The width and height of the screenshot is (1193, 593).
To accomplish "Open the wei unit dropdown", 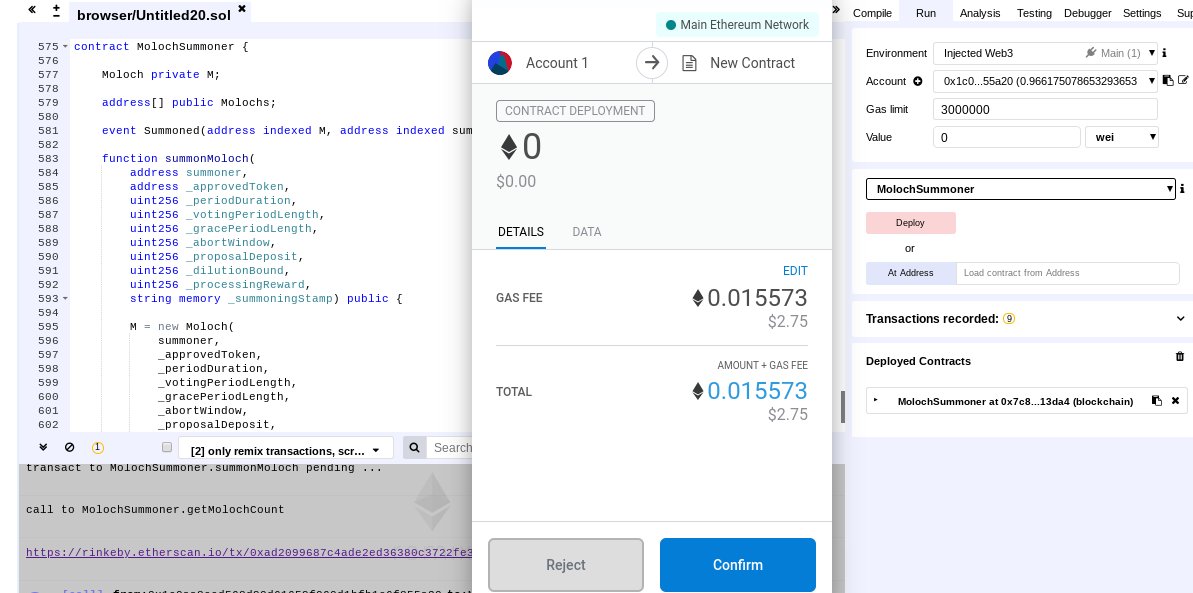I will [x=1121, y=137].
